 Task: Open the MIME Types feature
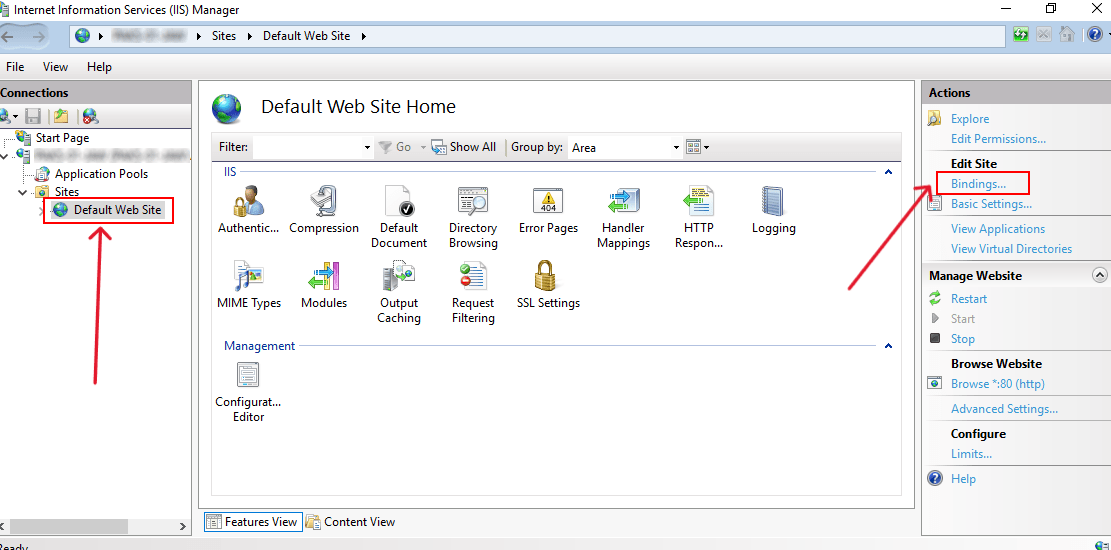[249, 285]
